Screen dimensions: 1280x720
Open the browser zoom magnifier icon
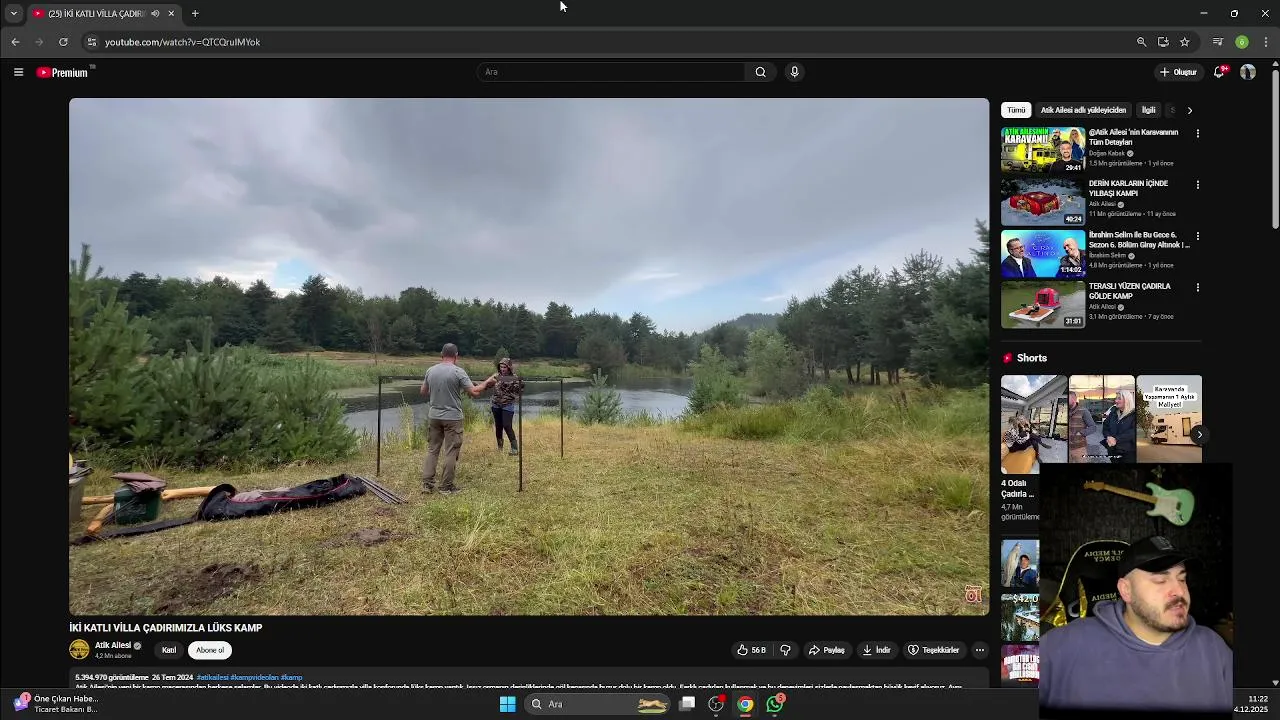coord(1141,42)
